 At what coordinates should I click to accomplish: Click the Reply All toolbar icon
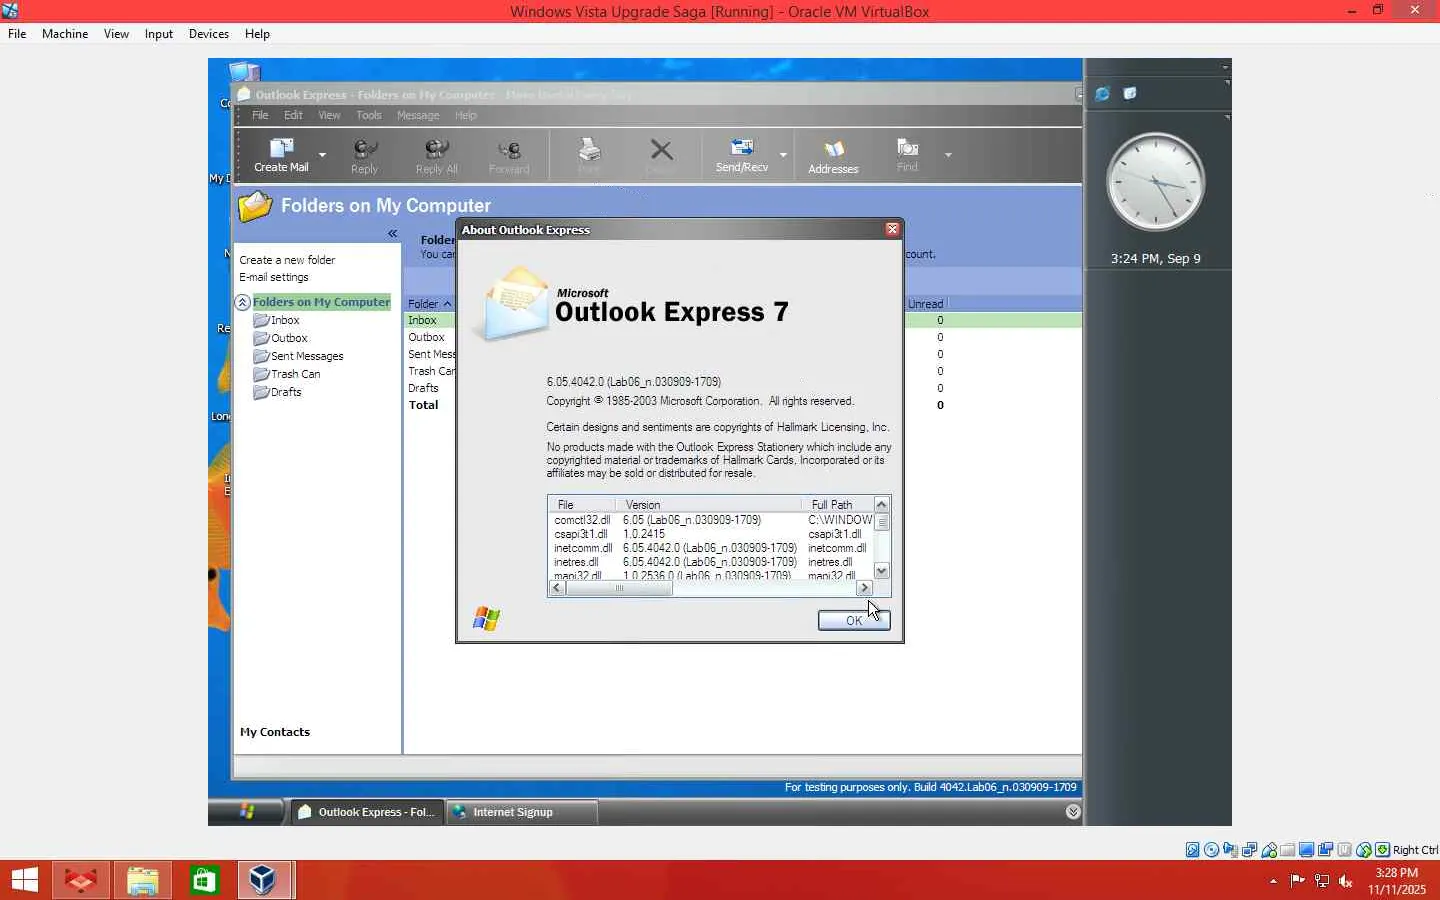436,150
